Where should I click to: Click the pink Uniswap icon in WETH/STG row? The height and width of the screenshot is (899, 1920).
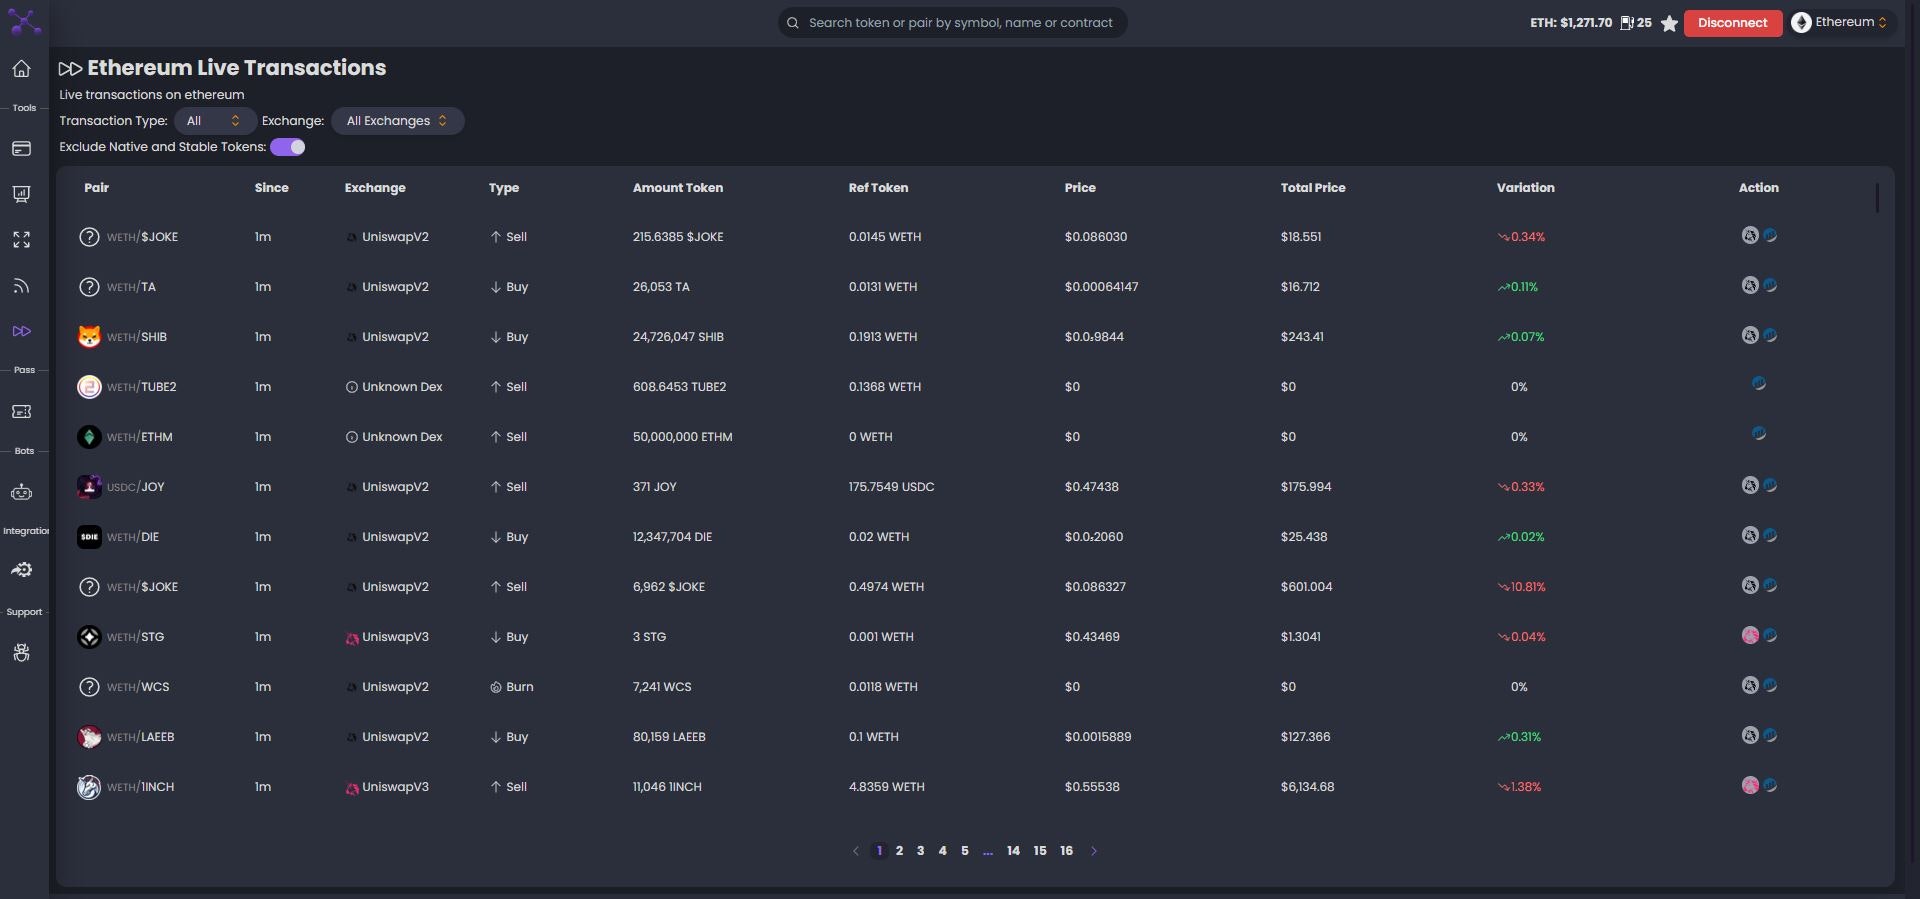point(1750,636)
